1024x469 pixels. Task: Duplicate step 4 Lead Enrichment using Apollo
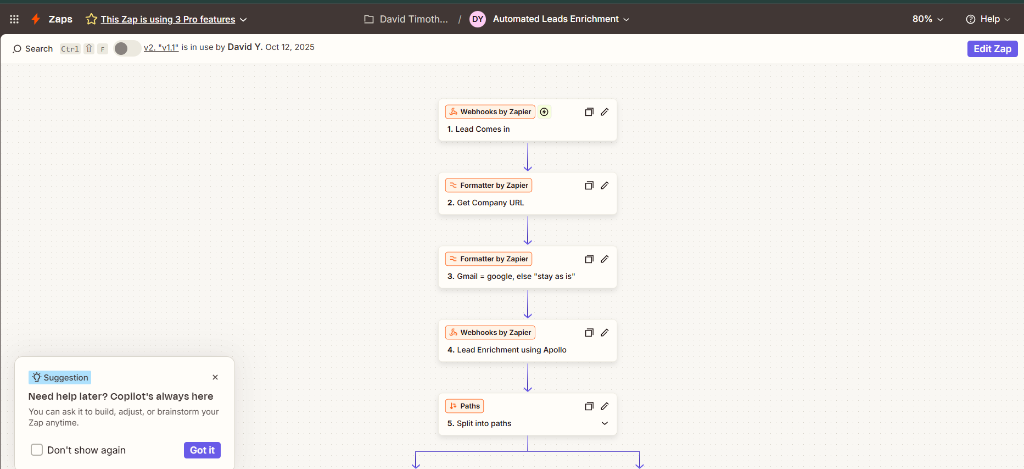(588, 332)
